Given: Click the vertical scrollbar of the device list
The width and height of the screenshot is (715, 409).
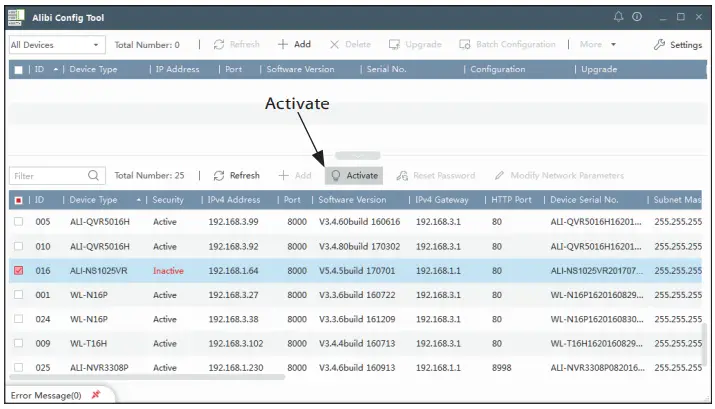Looking at the screenshot, I should (705, 342).
